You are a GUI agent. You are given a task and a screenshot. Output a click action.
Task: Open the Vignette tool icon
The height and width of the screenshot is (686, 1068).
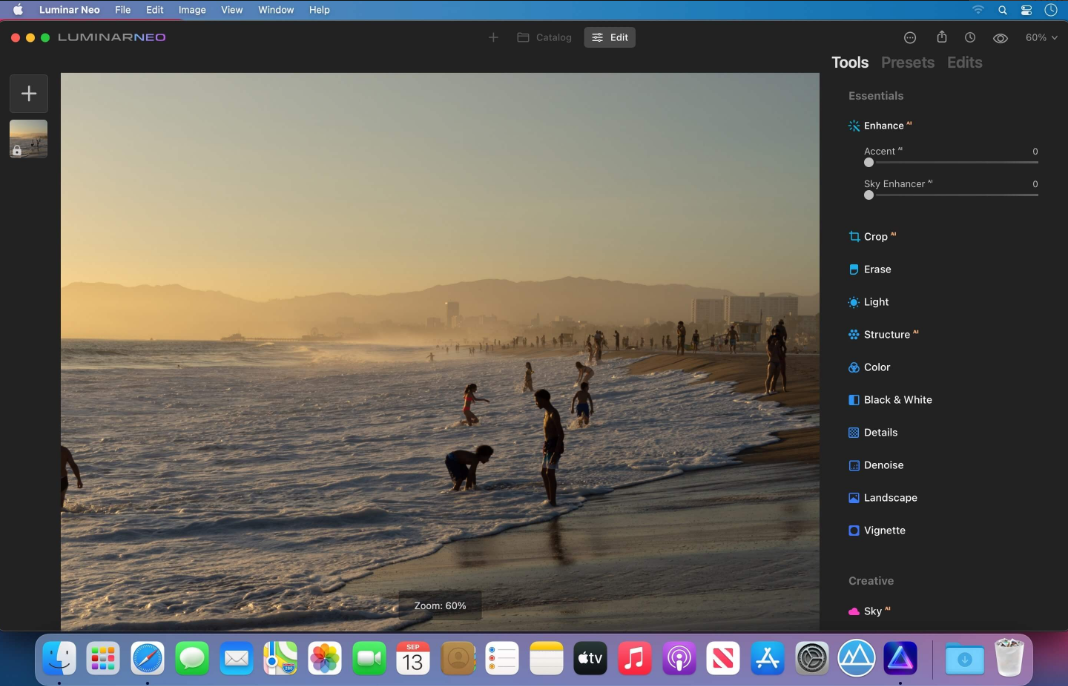[853, 531]
